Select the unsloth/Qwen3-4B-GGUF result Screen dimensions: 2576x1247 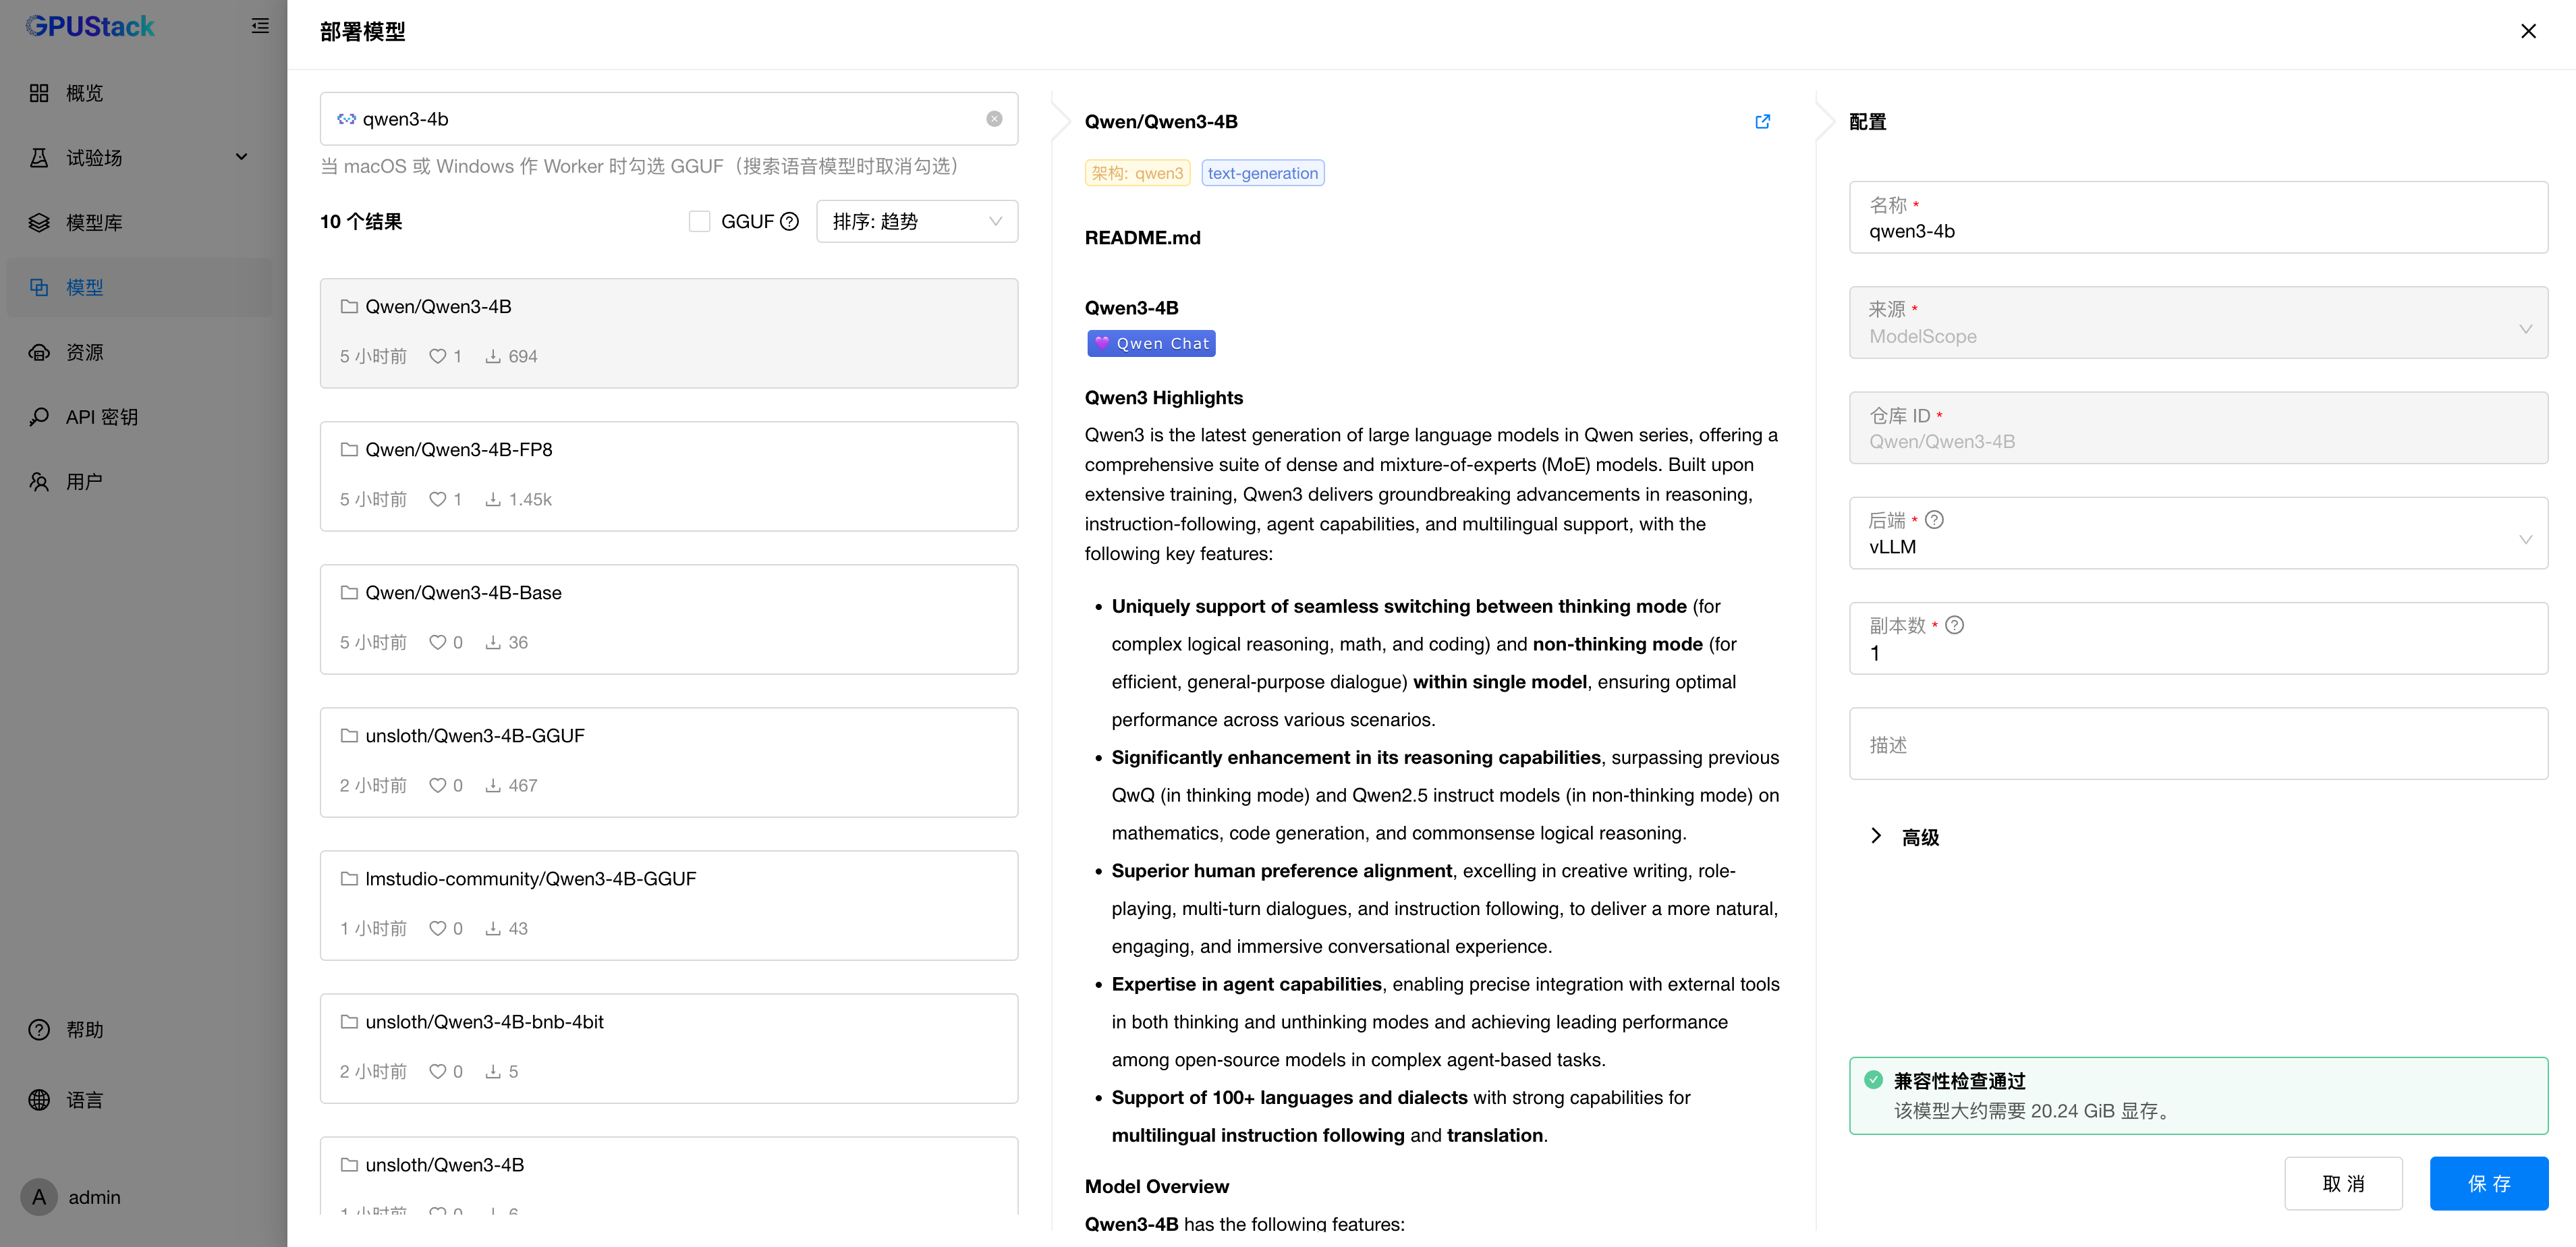[x=669, y=762]
